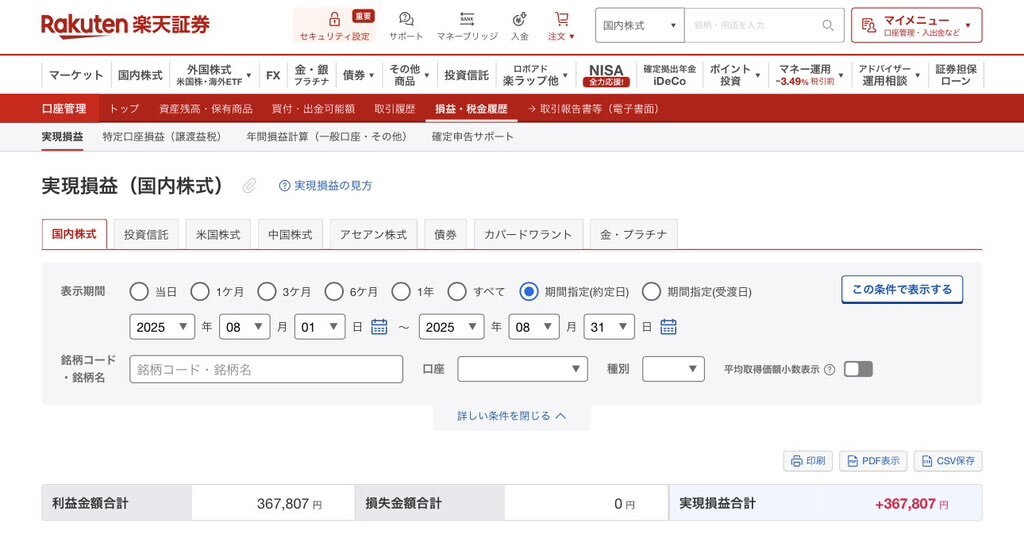Select 1ヶ月 display period
This screenshot has width=1024, height=534.
click(x=199, y=292)
